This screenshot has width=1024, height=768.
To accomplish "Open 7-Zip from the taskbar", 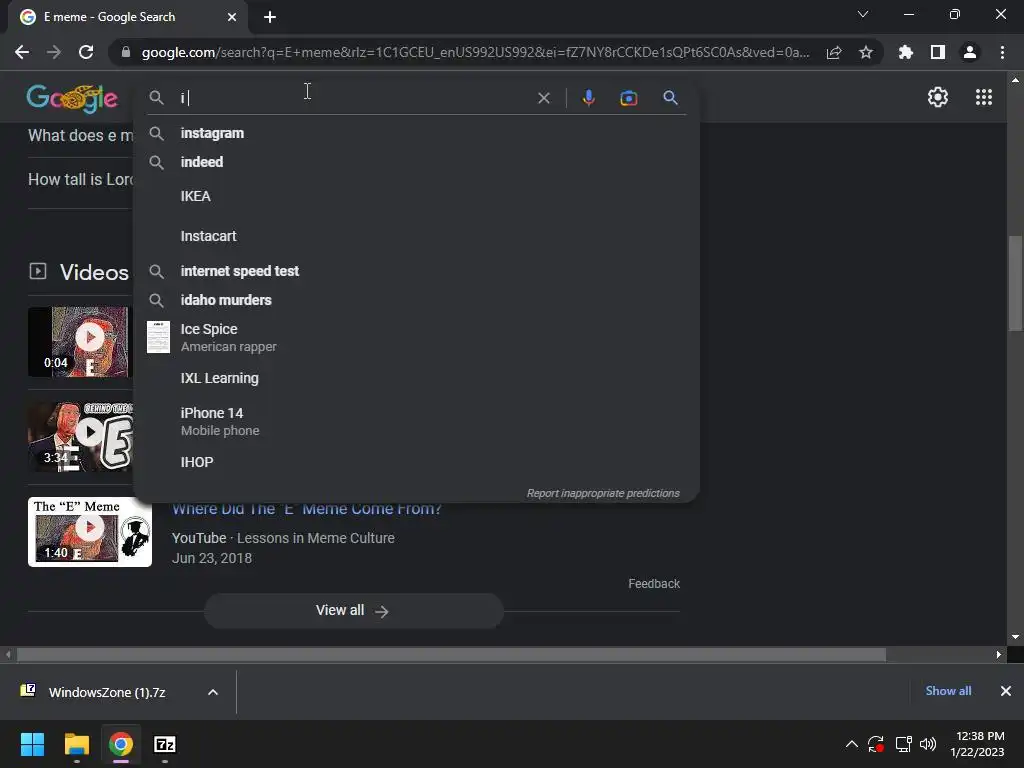I will (165, 744).
